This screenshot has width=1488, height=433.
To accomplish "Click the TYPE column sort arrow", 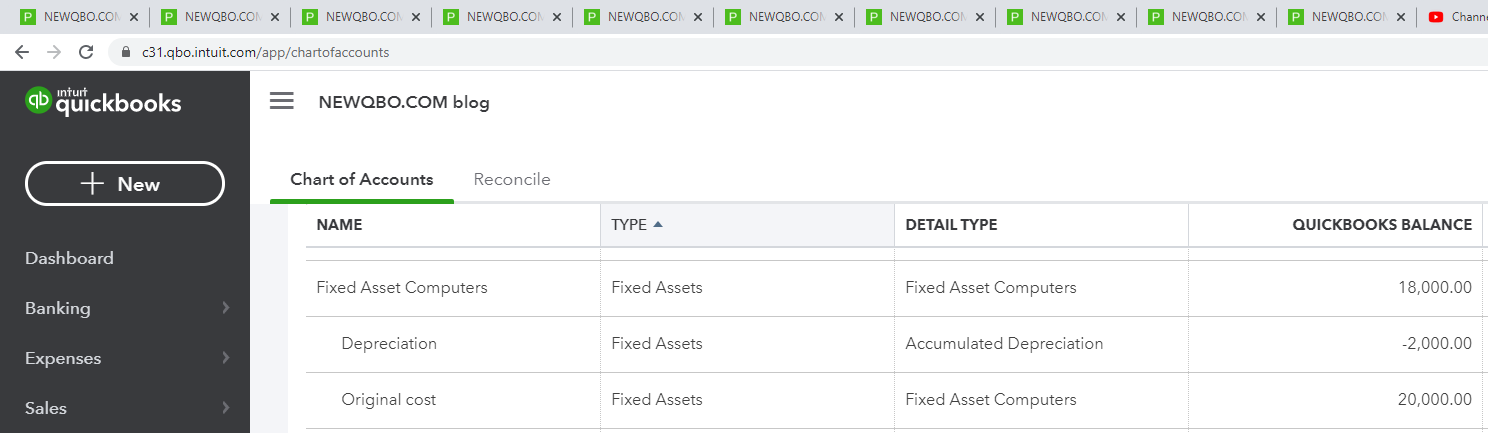I will click(x=657, y=225).
